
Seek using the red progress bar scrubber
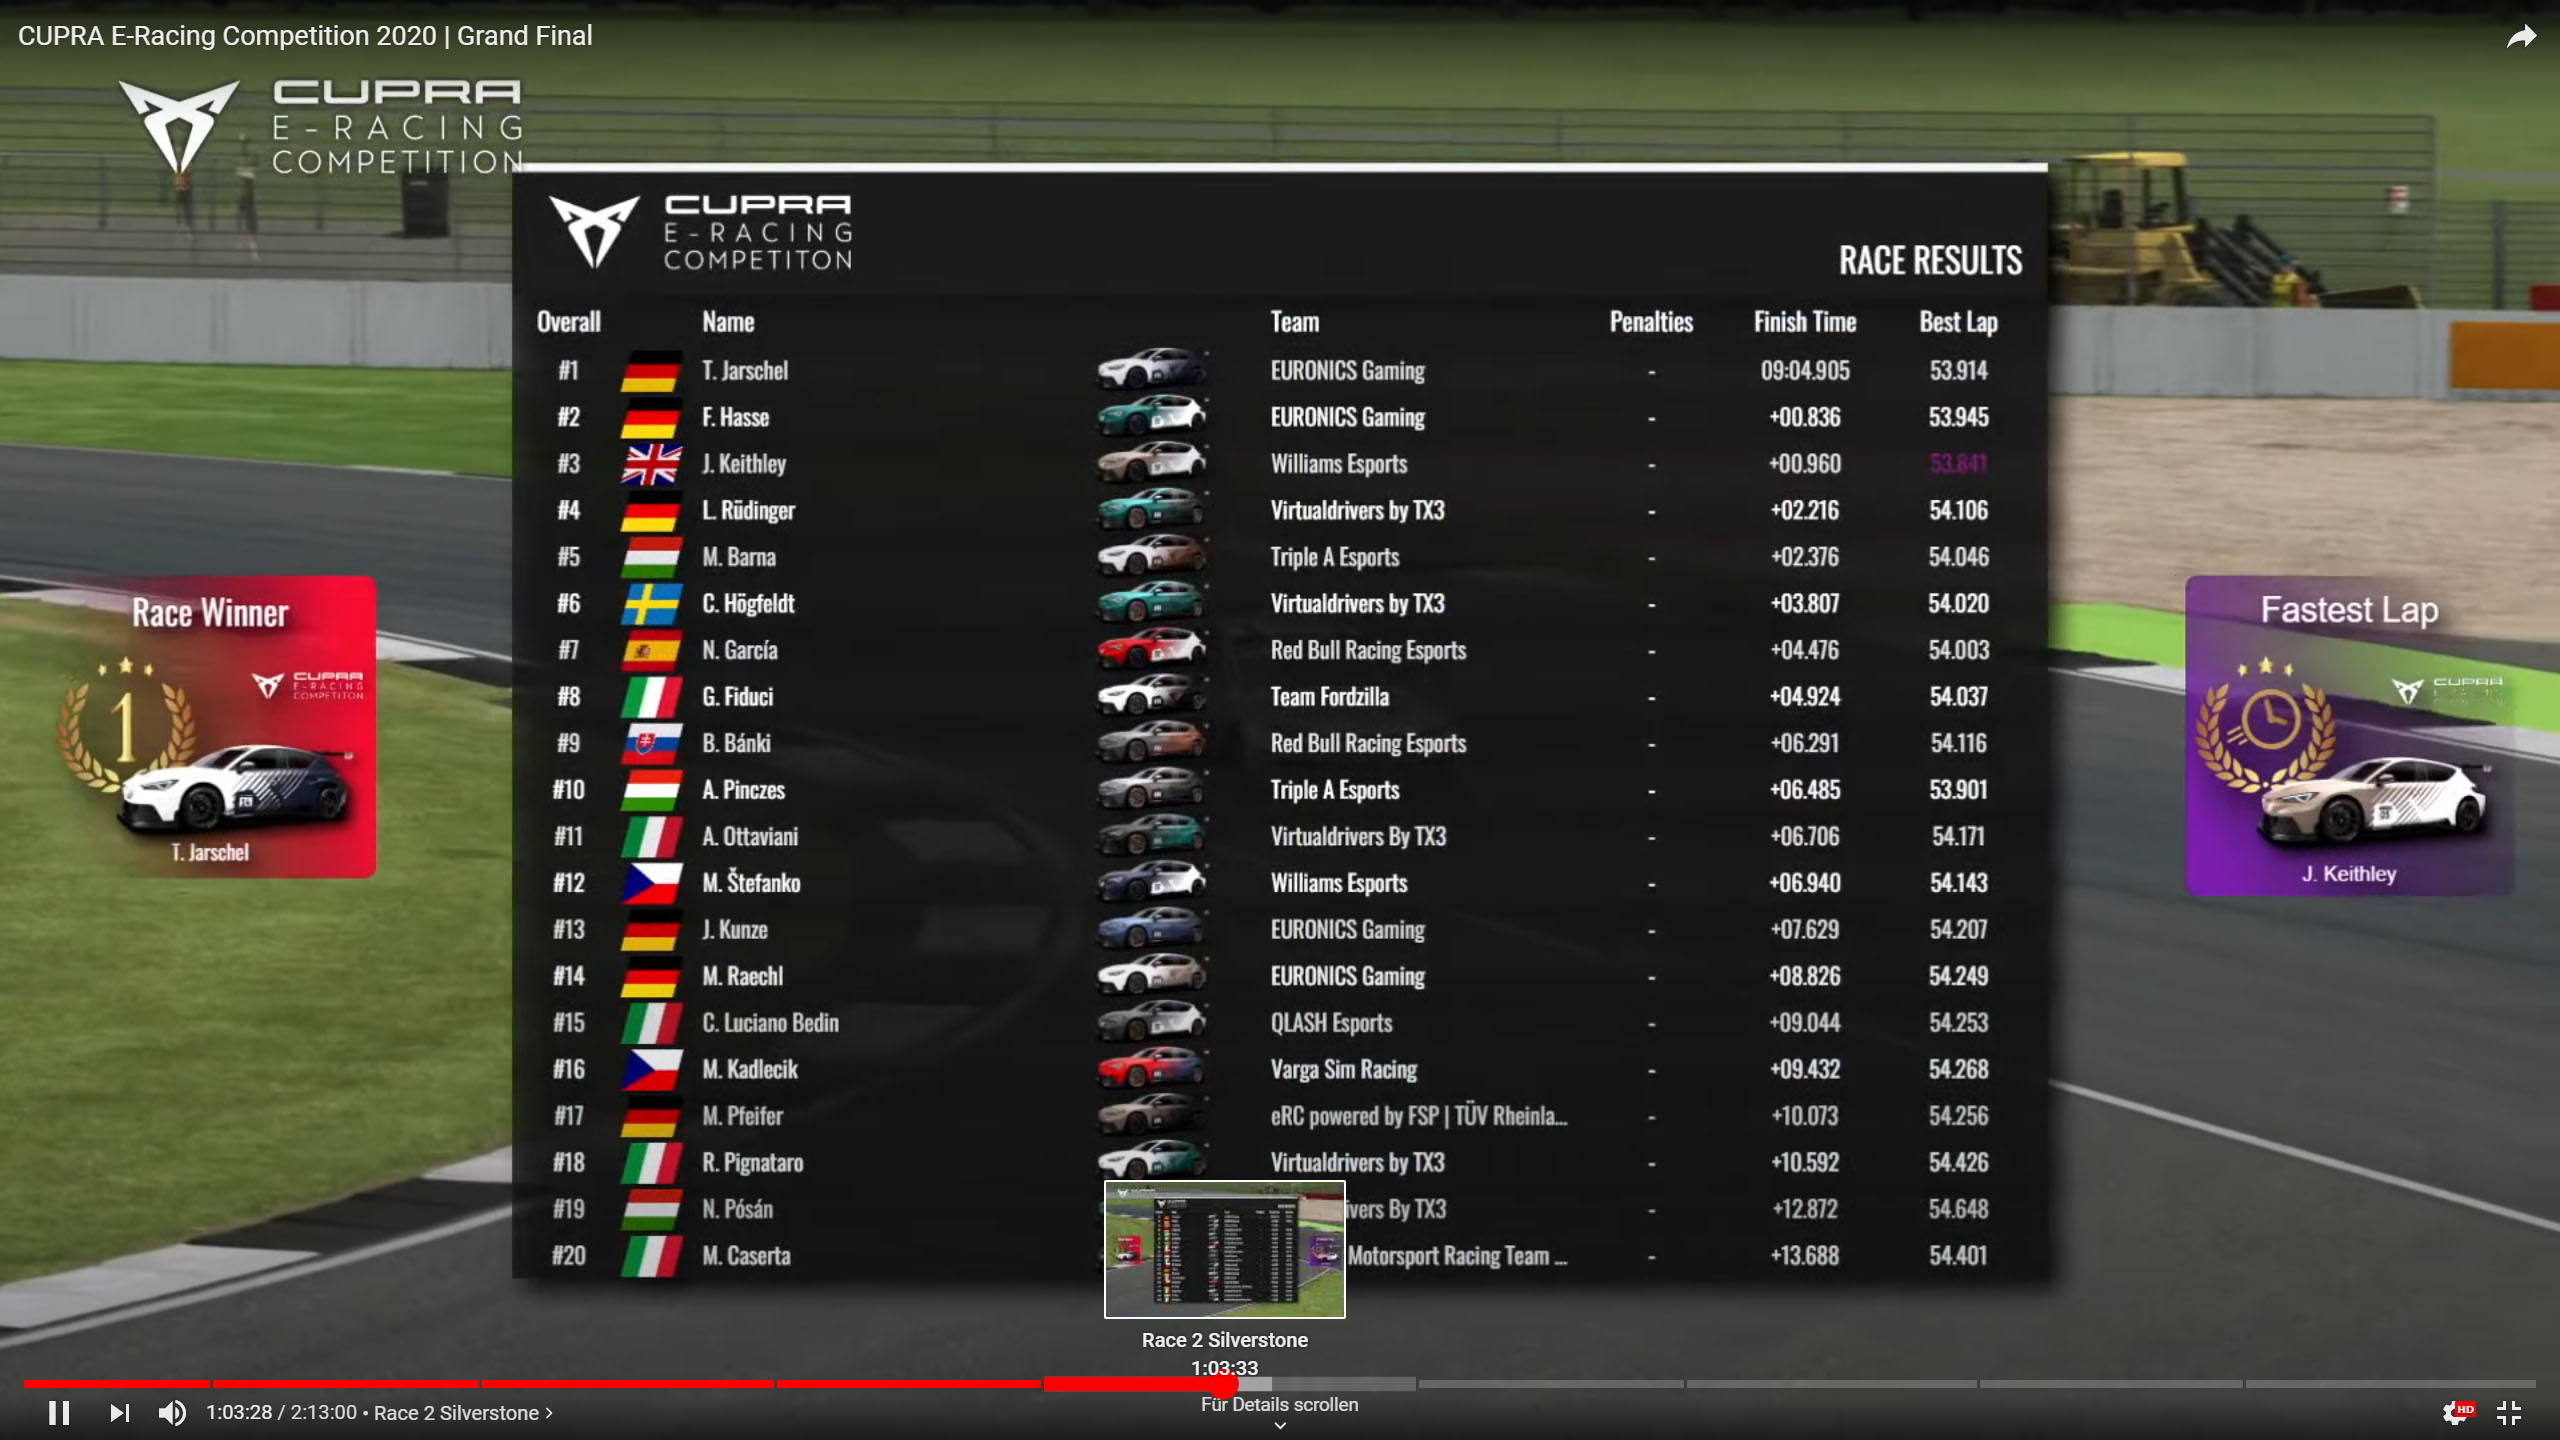point(1225,1384)
